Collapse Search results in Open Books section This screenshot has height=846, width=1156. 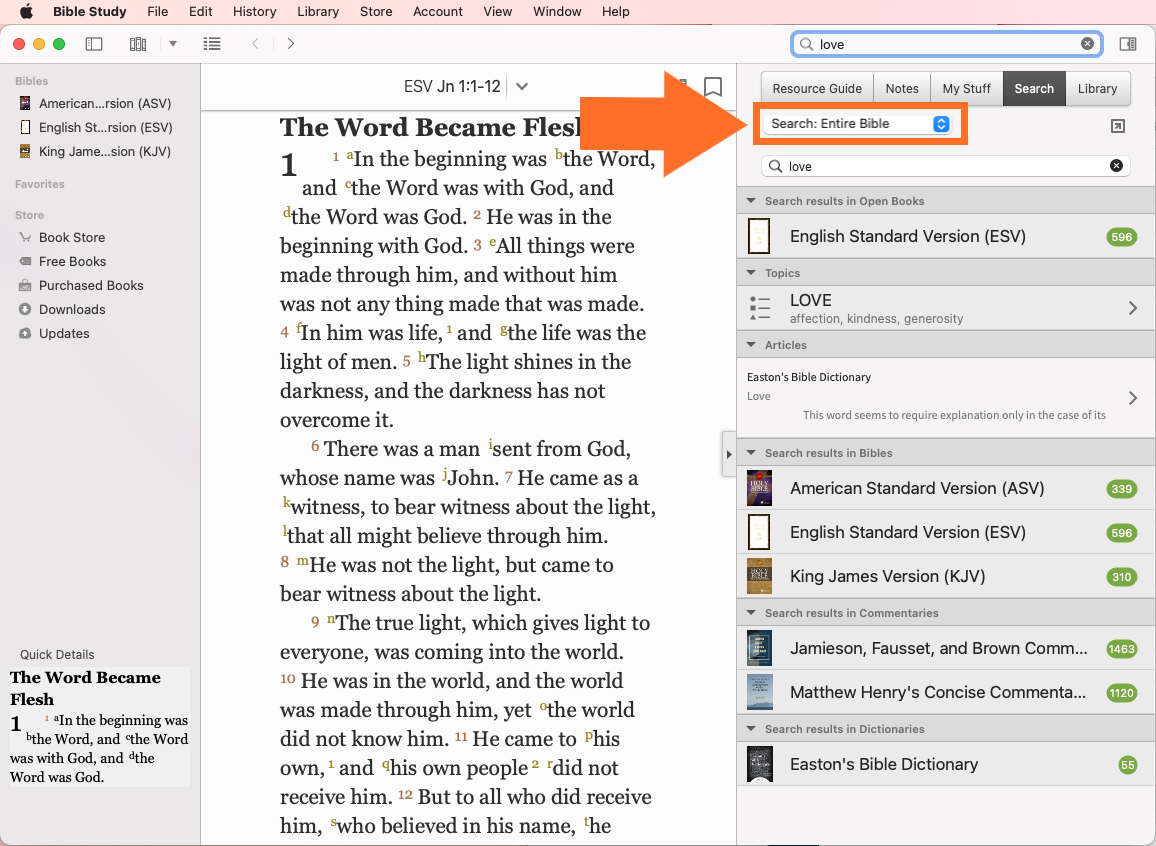pos(751,200)
